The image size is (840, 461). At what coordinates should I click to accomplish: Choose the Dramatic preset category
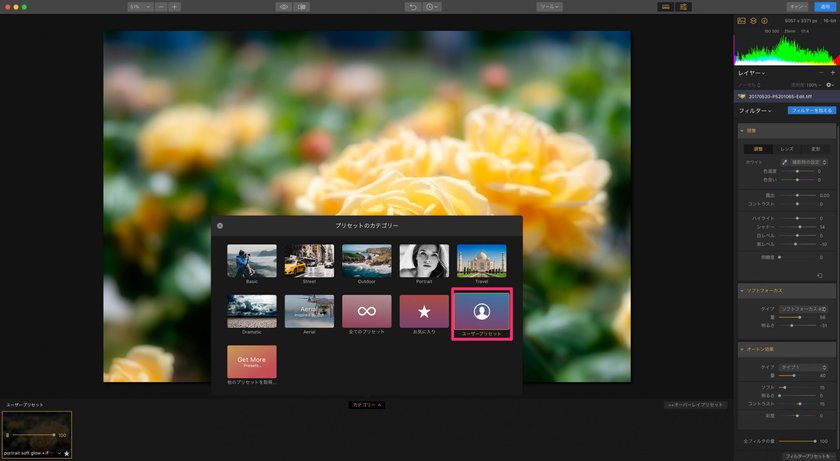click(252, 311)
